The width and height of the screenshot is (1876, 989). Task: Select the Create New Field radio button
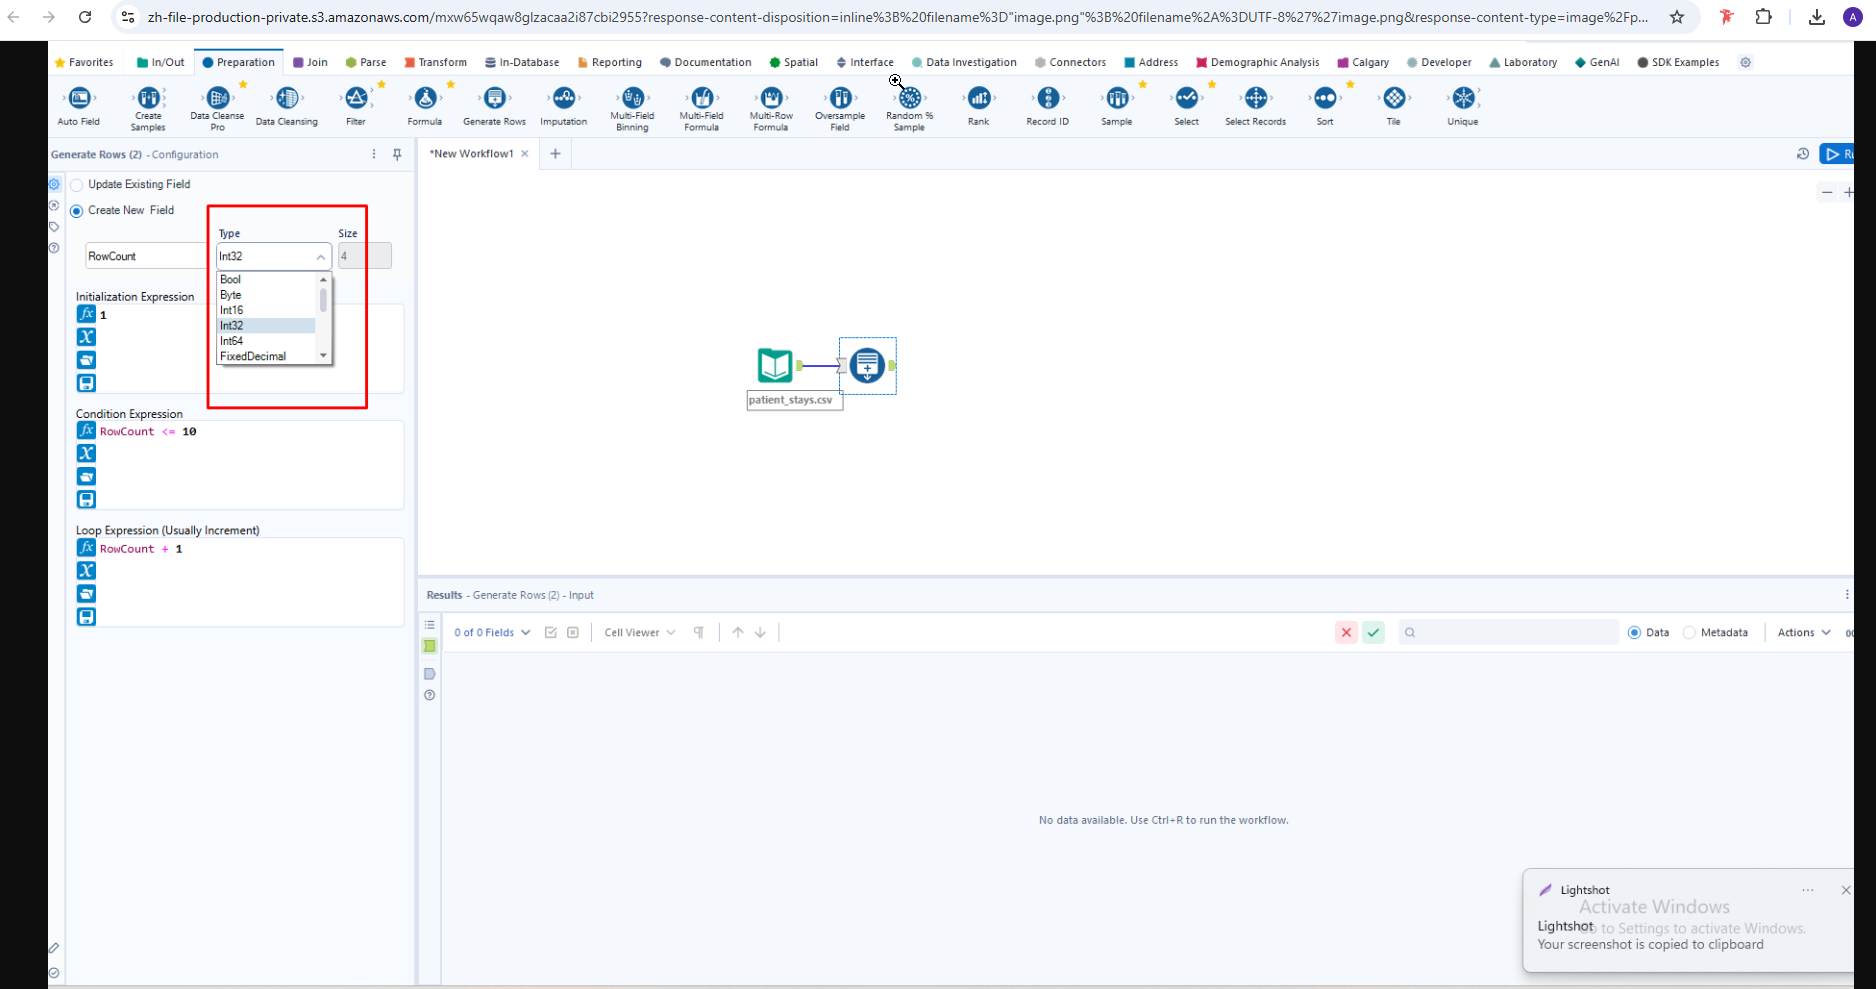coord(77,211)
